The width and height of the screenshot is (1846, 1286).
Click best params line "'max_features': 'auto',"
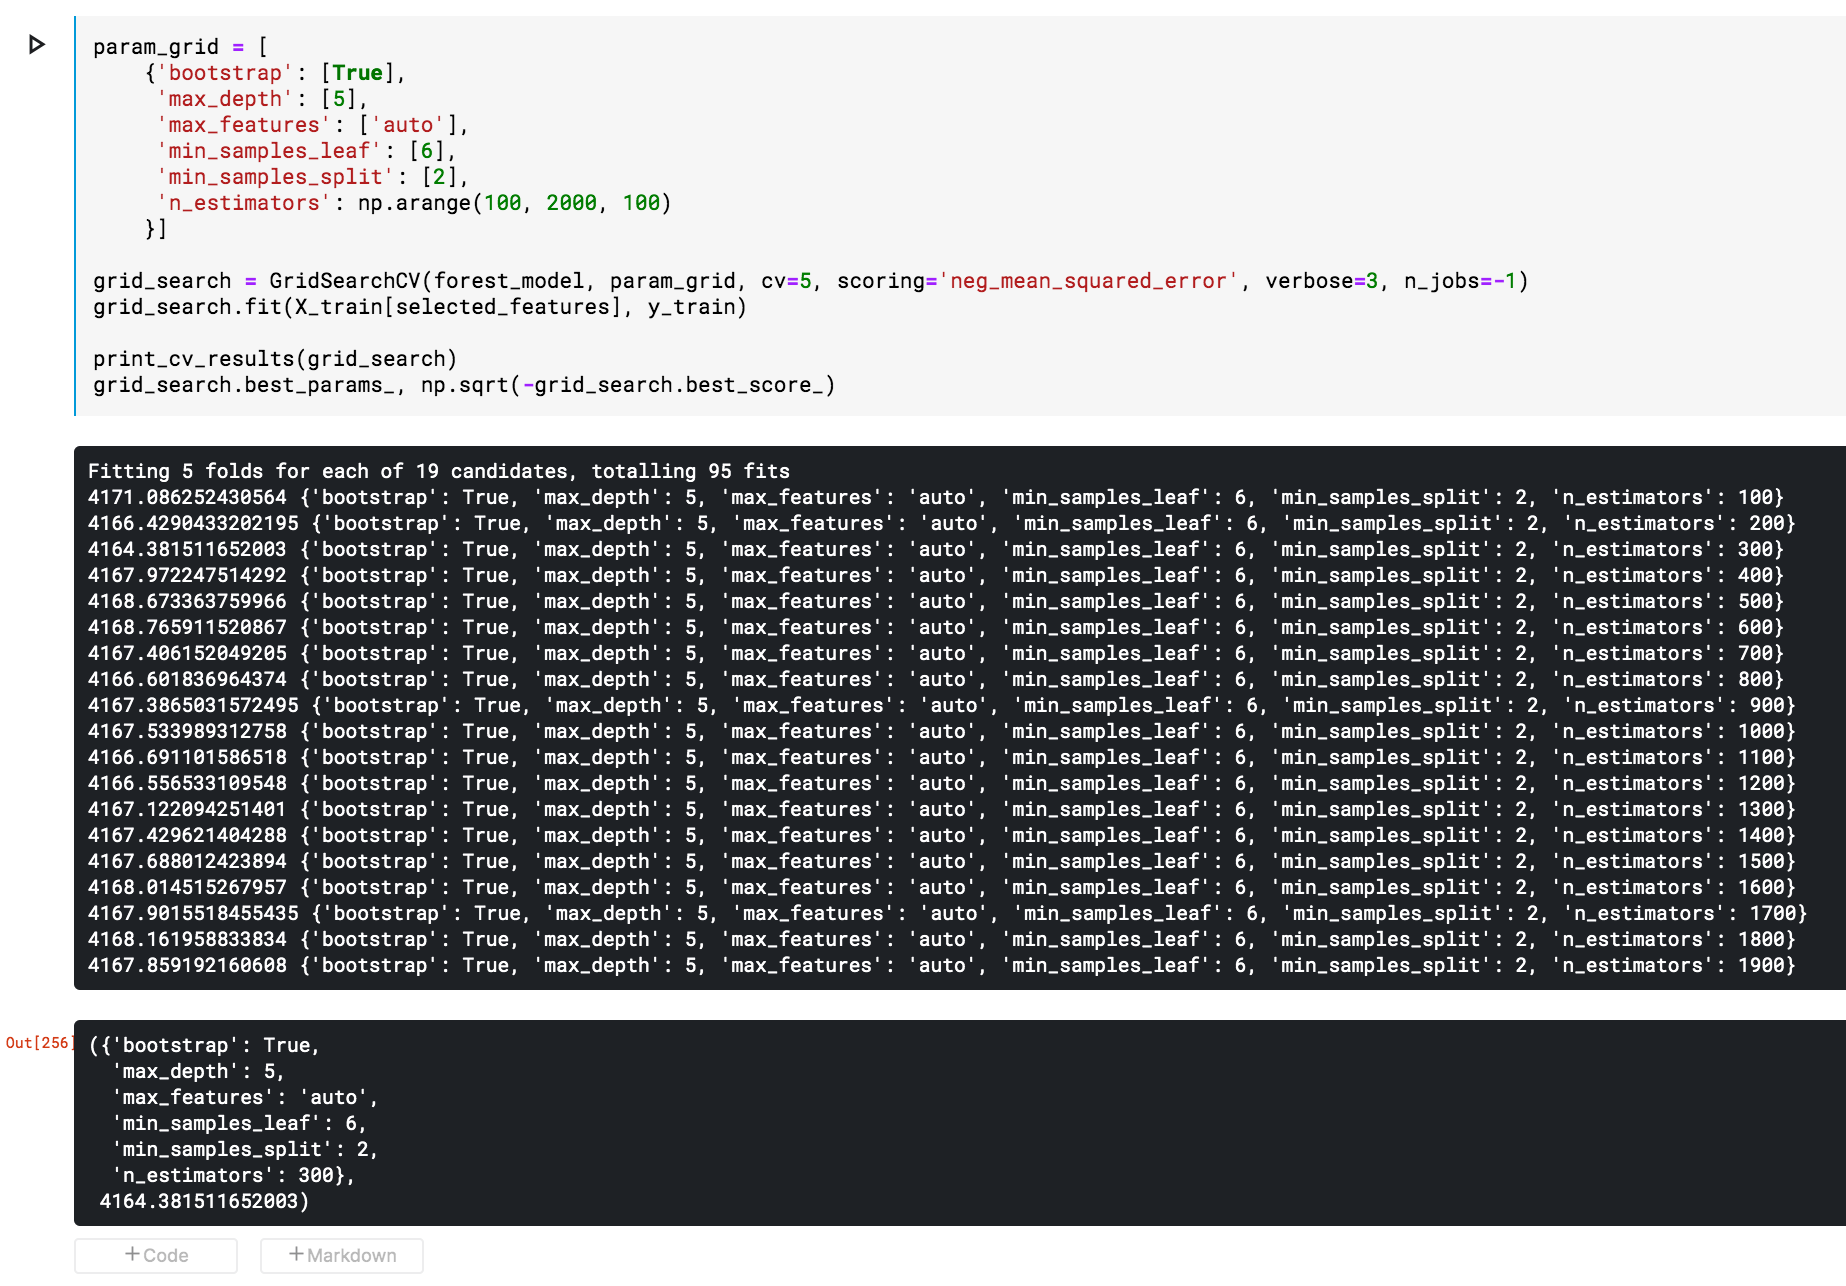coord(246,1097)
